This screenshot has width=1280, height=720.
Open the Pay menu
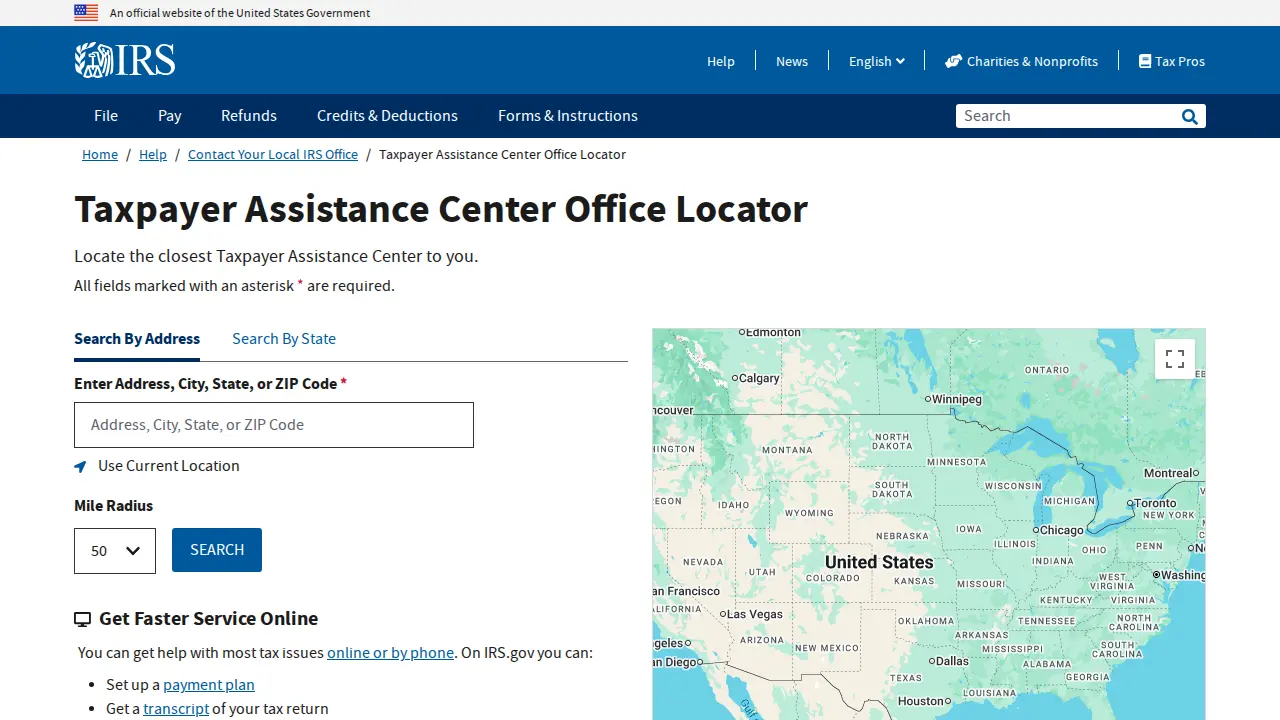click(170, 116)
